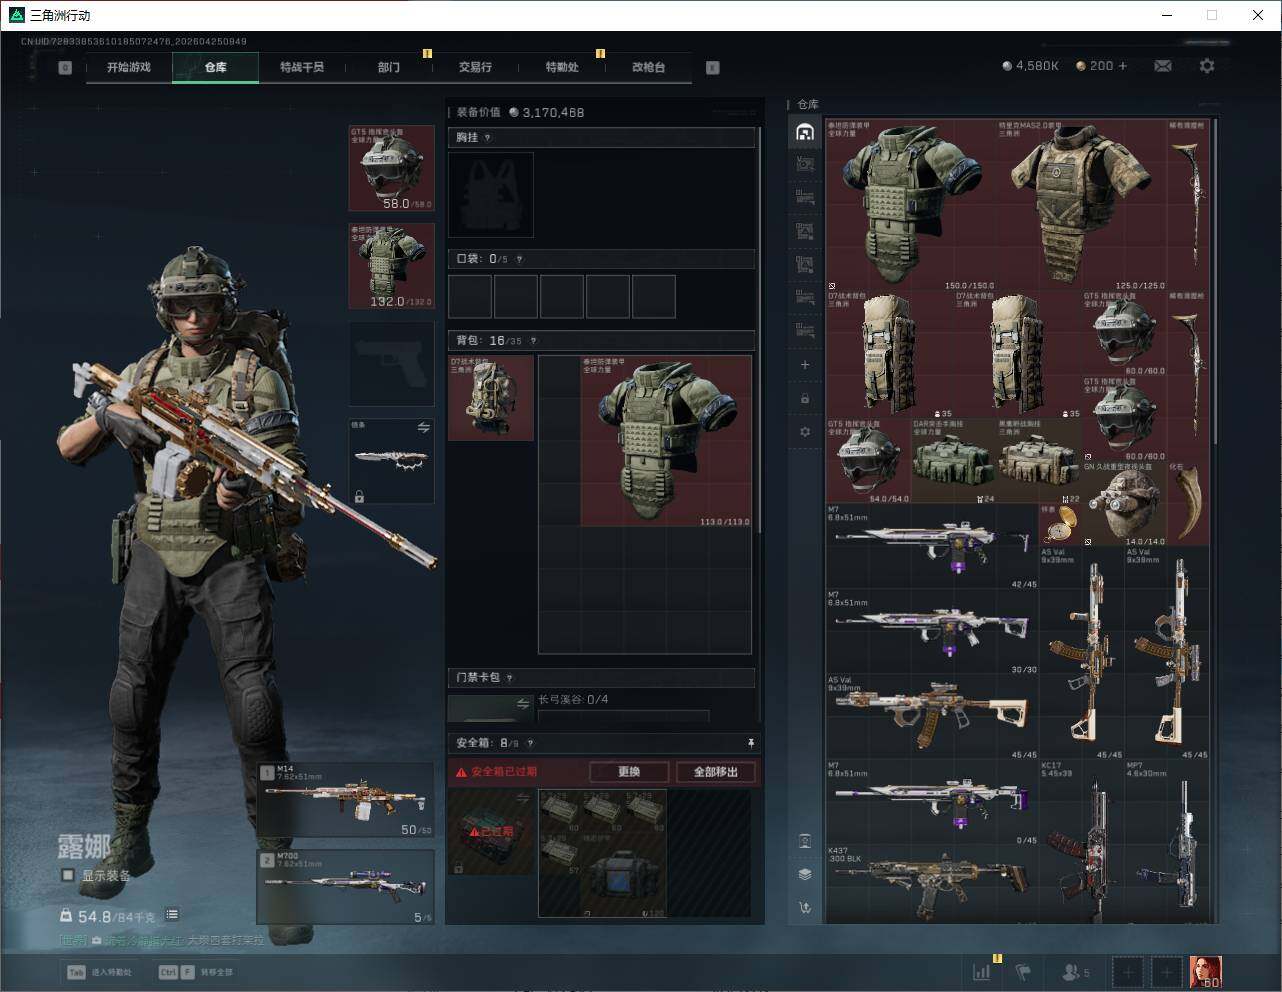Click the first empty pocket slot

(470, 297)
